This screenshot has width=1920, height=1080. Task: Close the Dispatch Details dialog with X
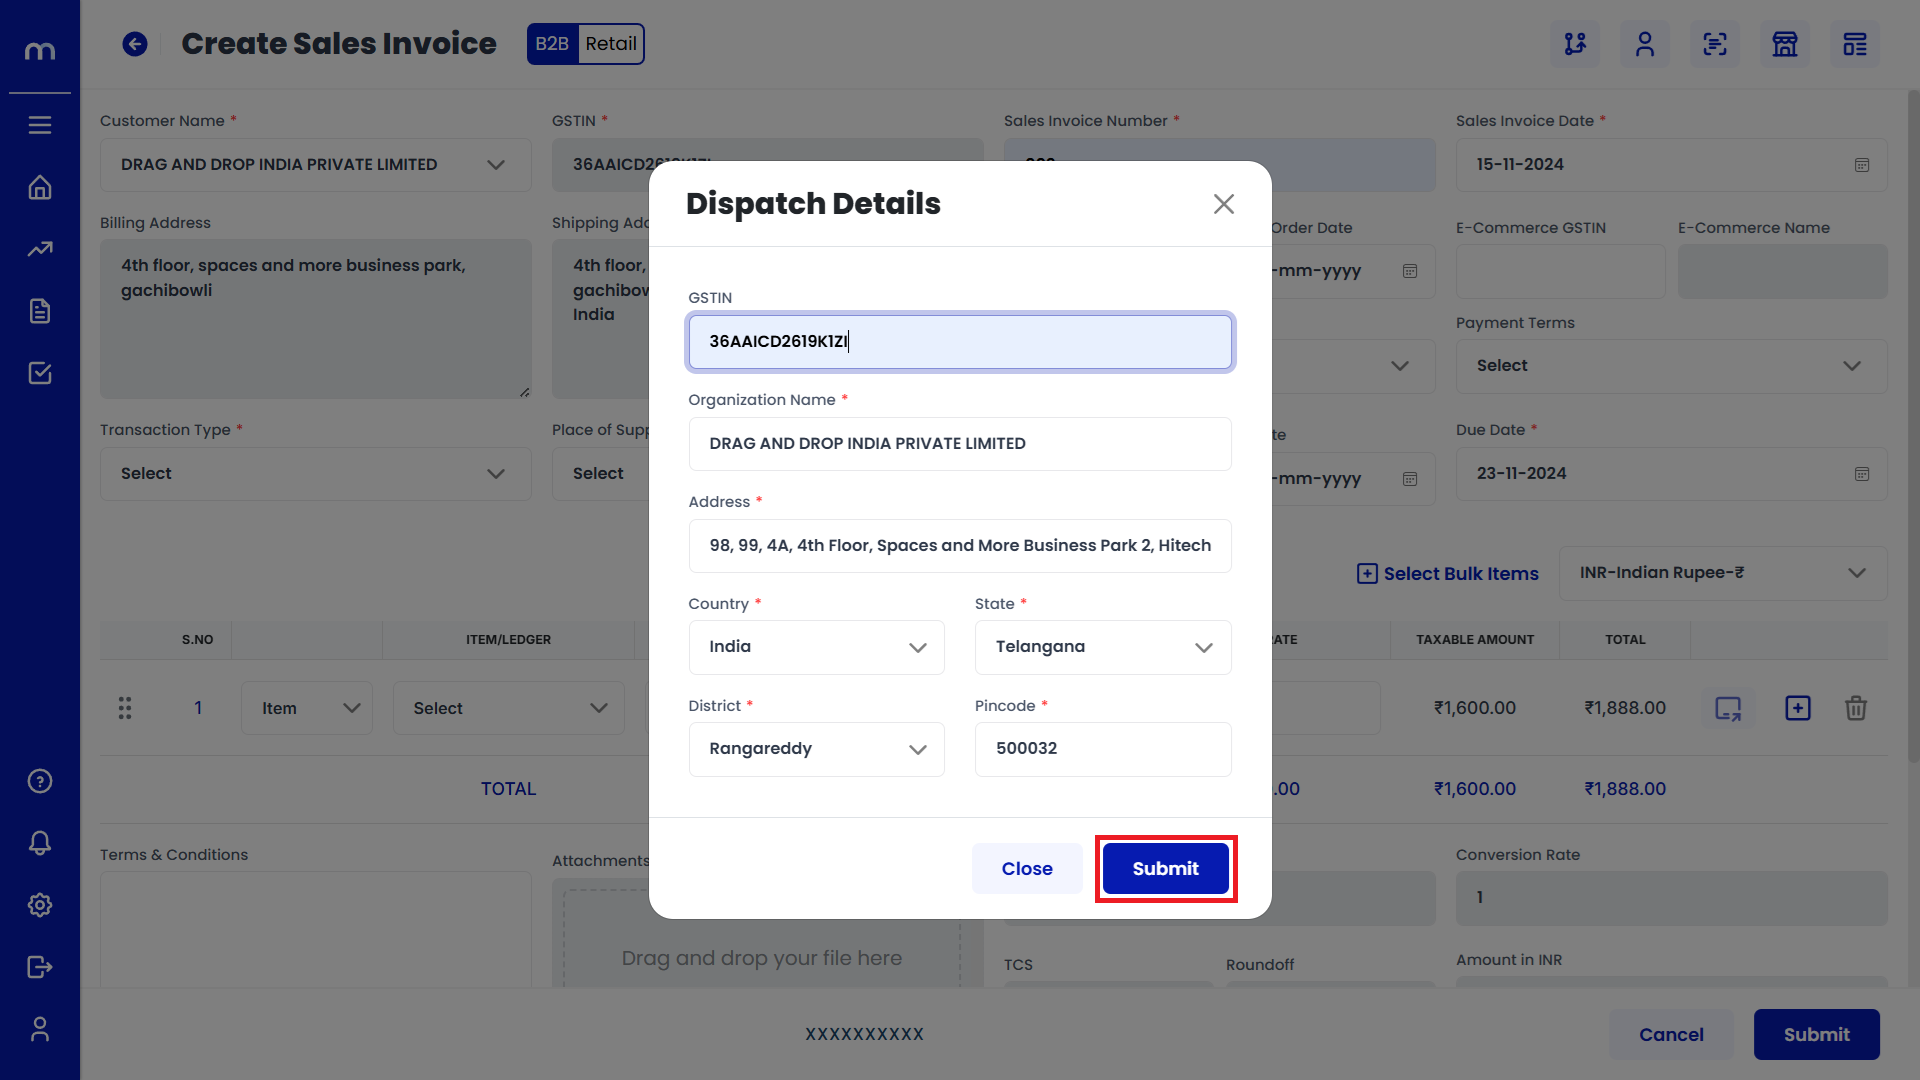click(1224, 204)
